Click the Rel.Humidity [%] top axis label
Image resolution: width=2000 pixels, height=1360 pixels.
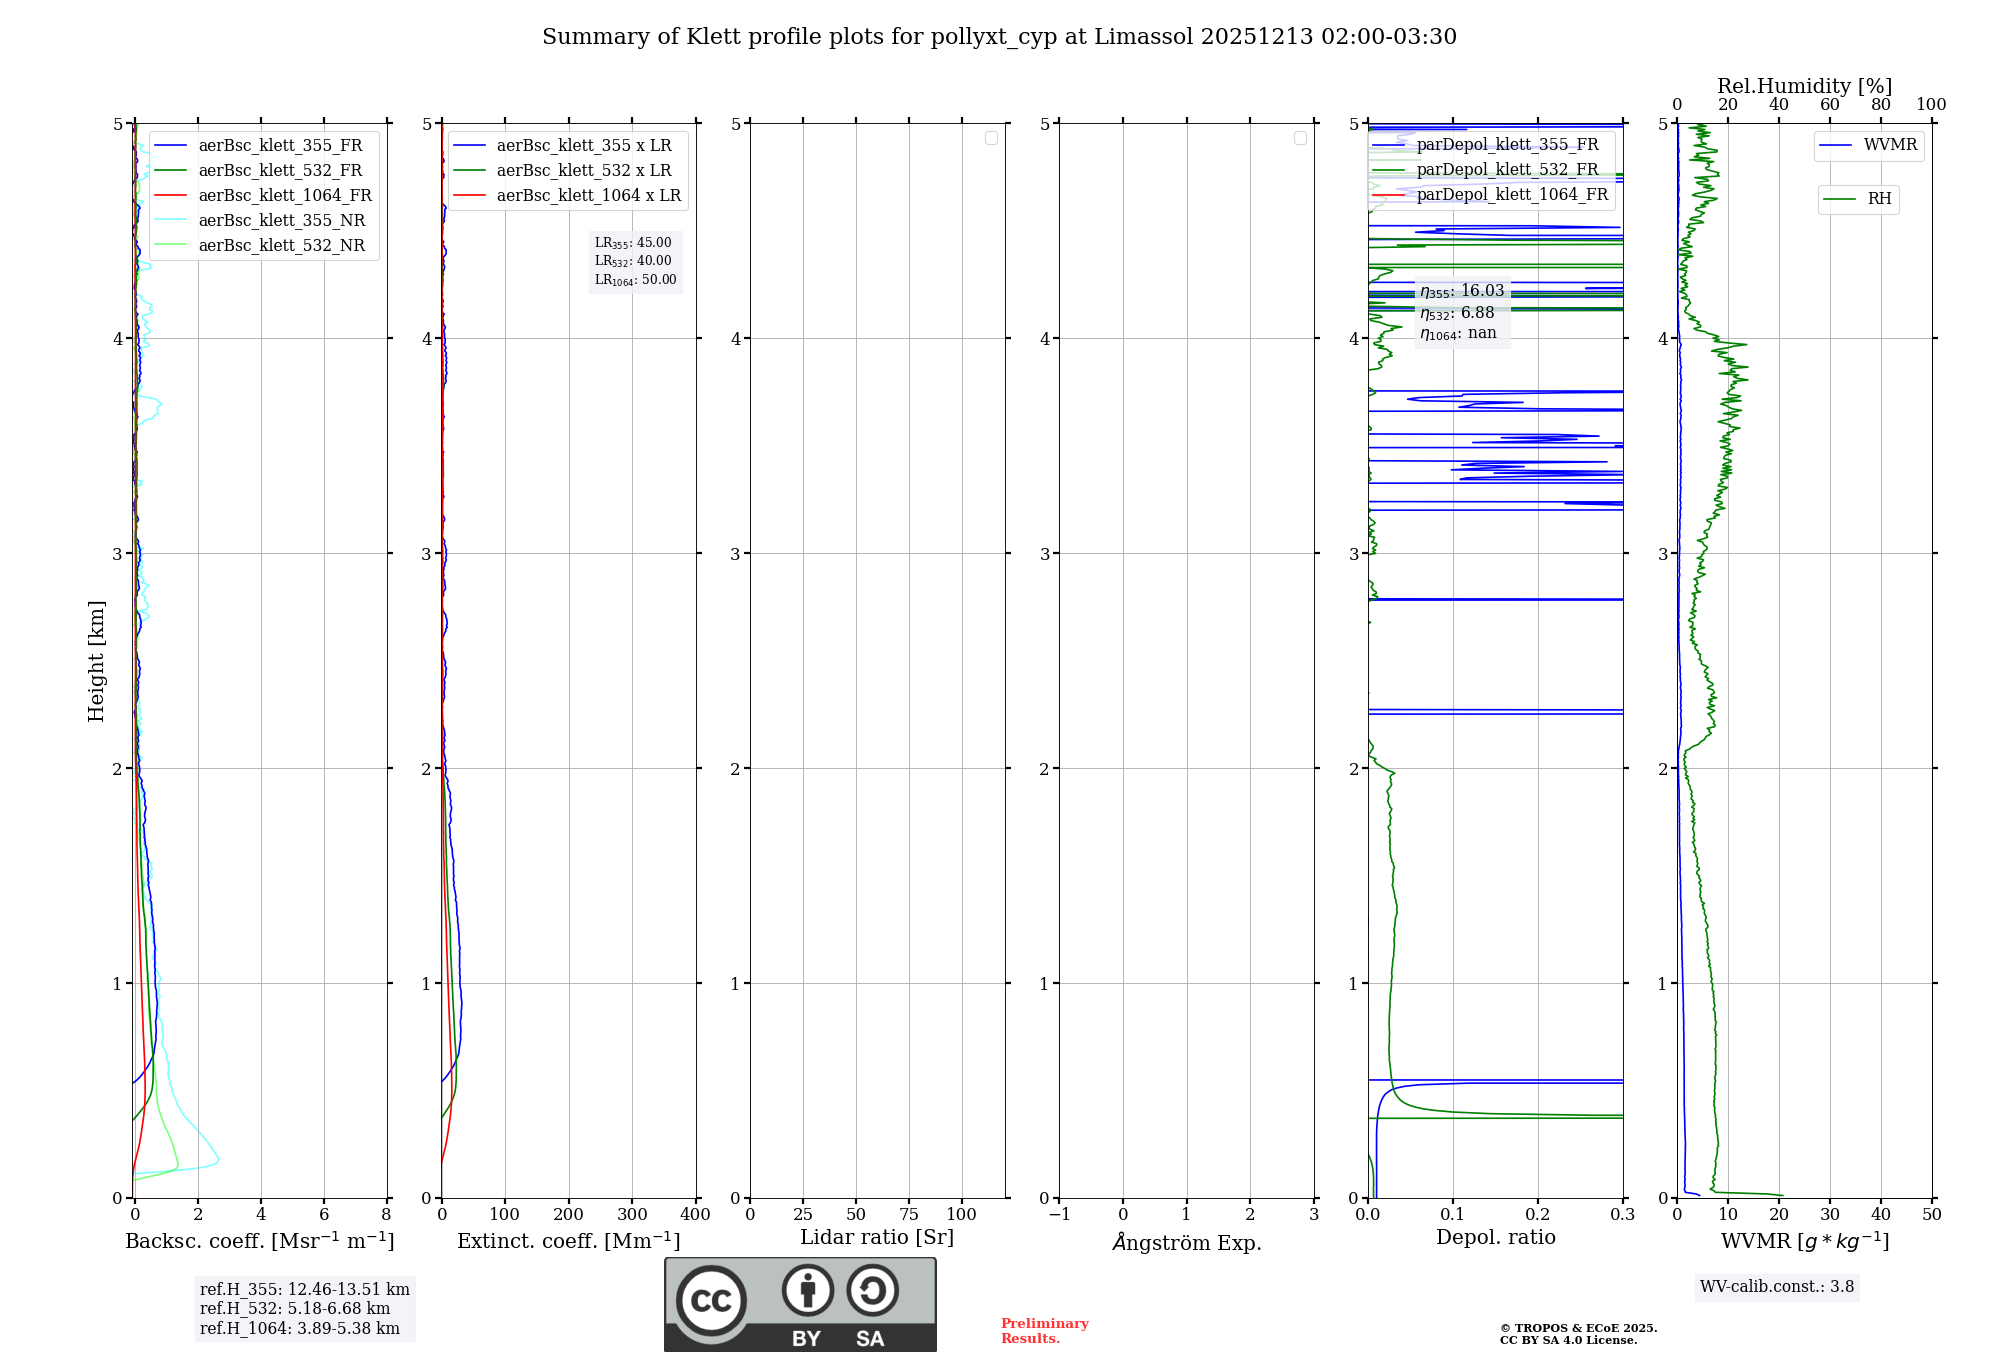pyautogui.click(x=1804, y=86)
